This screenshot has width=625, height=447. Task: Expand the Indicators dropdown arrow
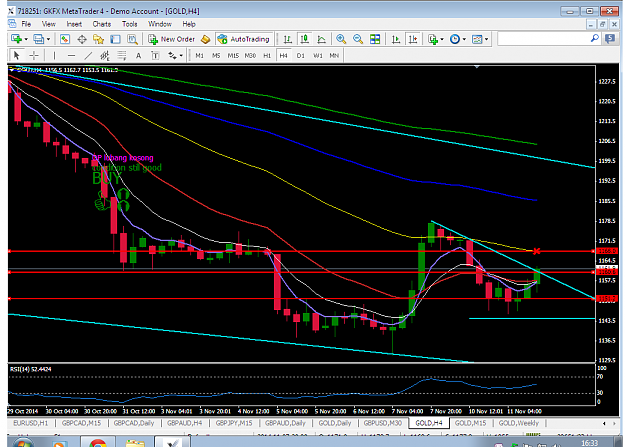(442, 39)
